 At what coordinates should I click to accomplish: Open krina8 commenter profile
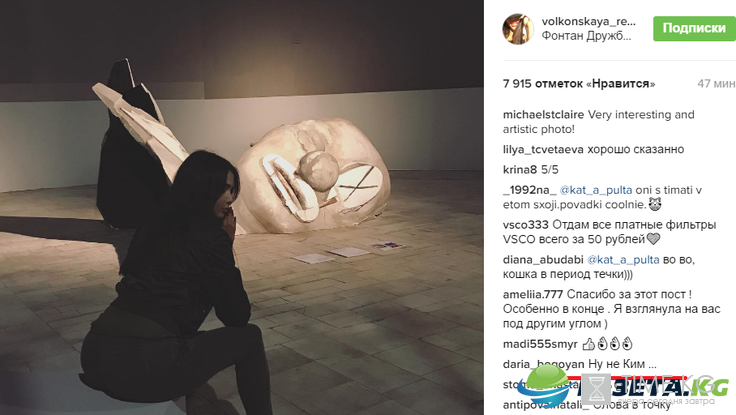coord(520,170)
